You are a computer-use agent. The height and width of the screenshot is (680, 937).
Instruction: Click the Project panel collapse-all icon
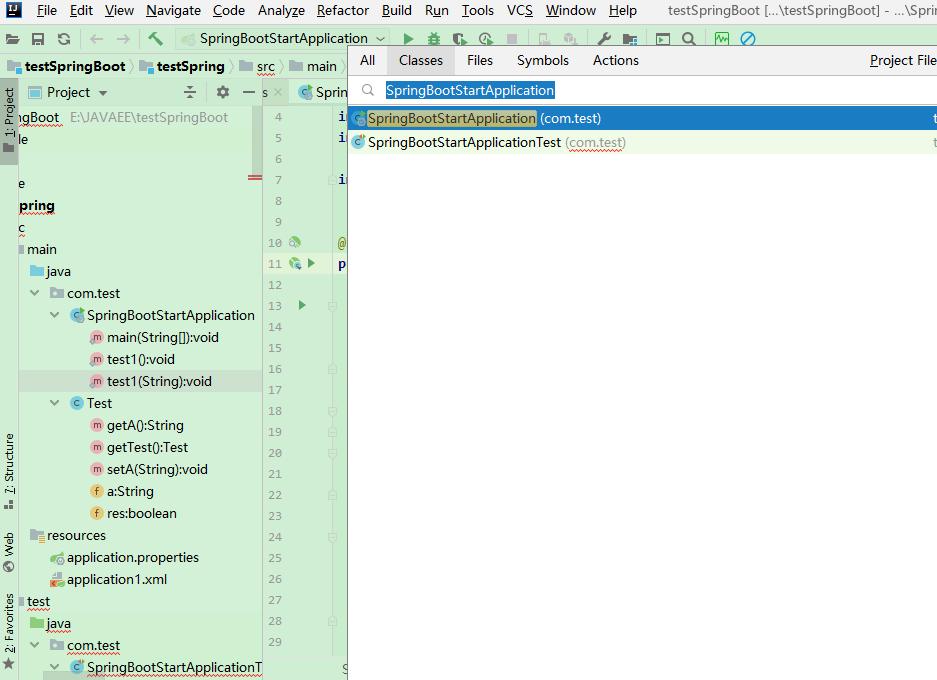[190, 92]
